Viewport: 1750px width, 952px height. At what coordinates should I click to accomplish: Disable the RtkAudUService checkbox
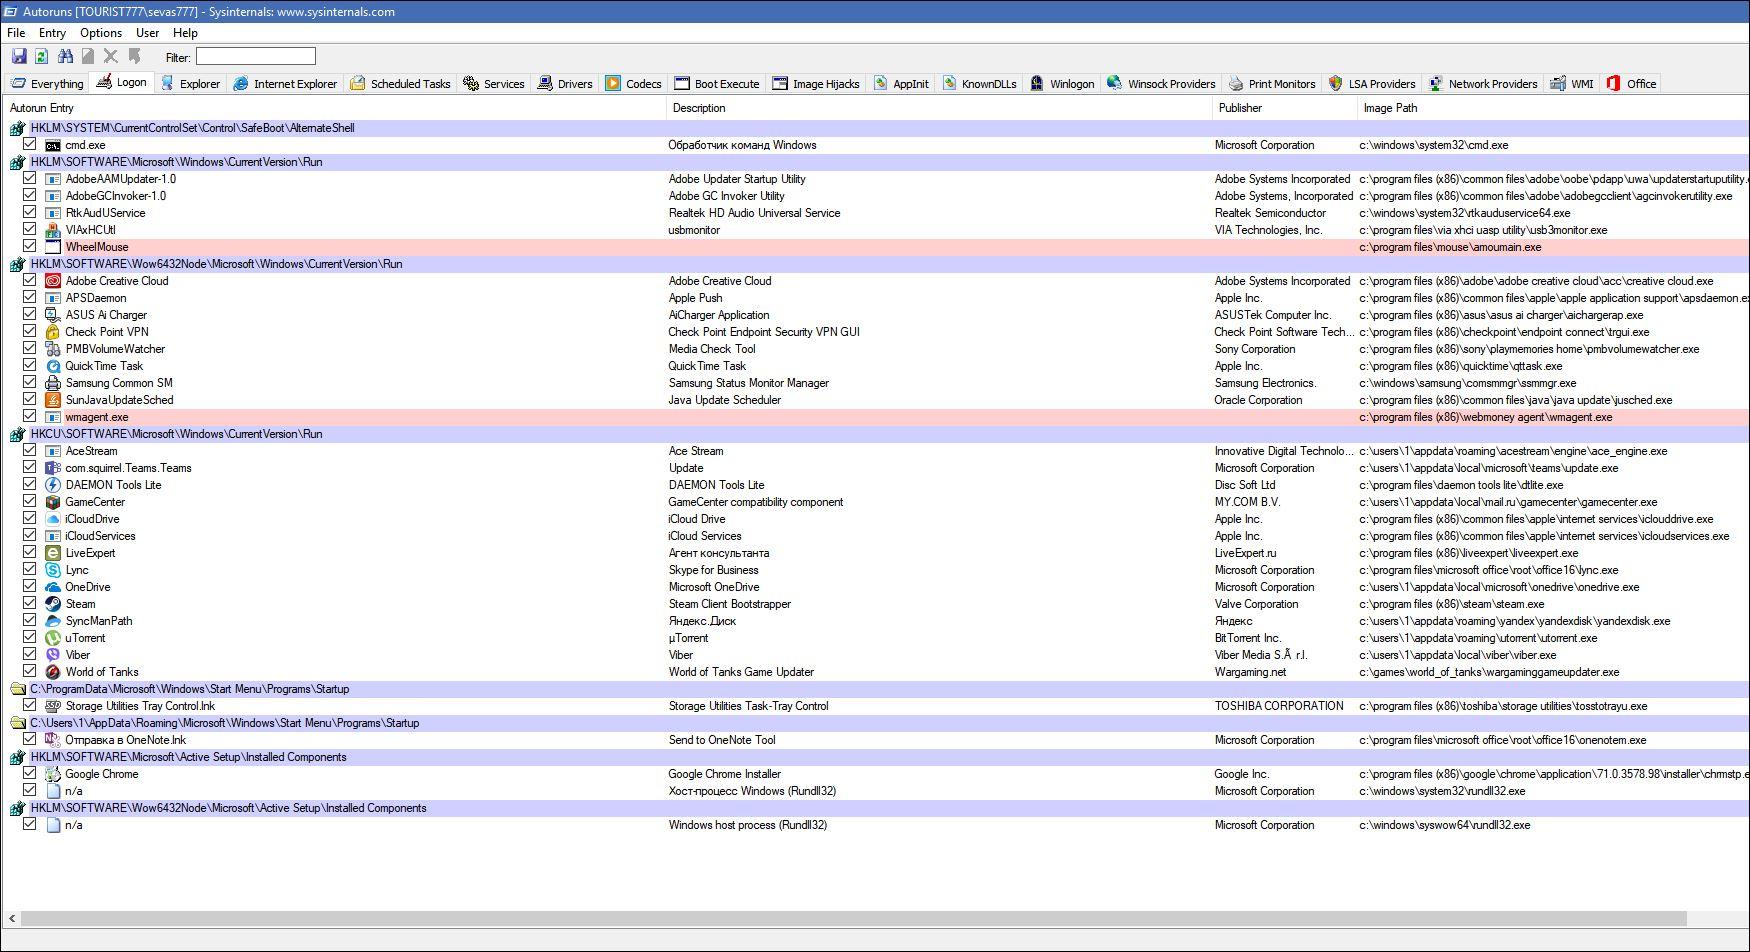point(30,212)
